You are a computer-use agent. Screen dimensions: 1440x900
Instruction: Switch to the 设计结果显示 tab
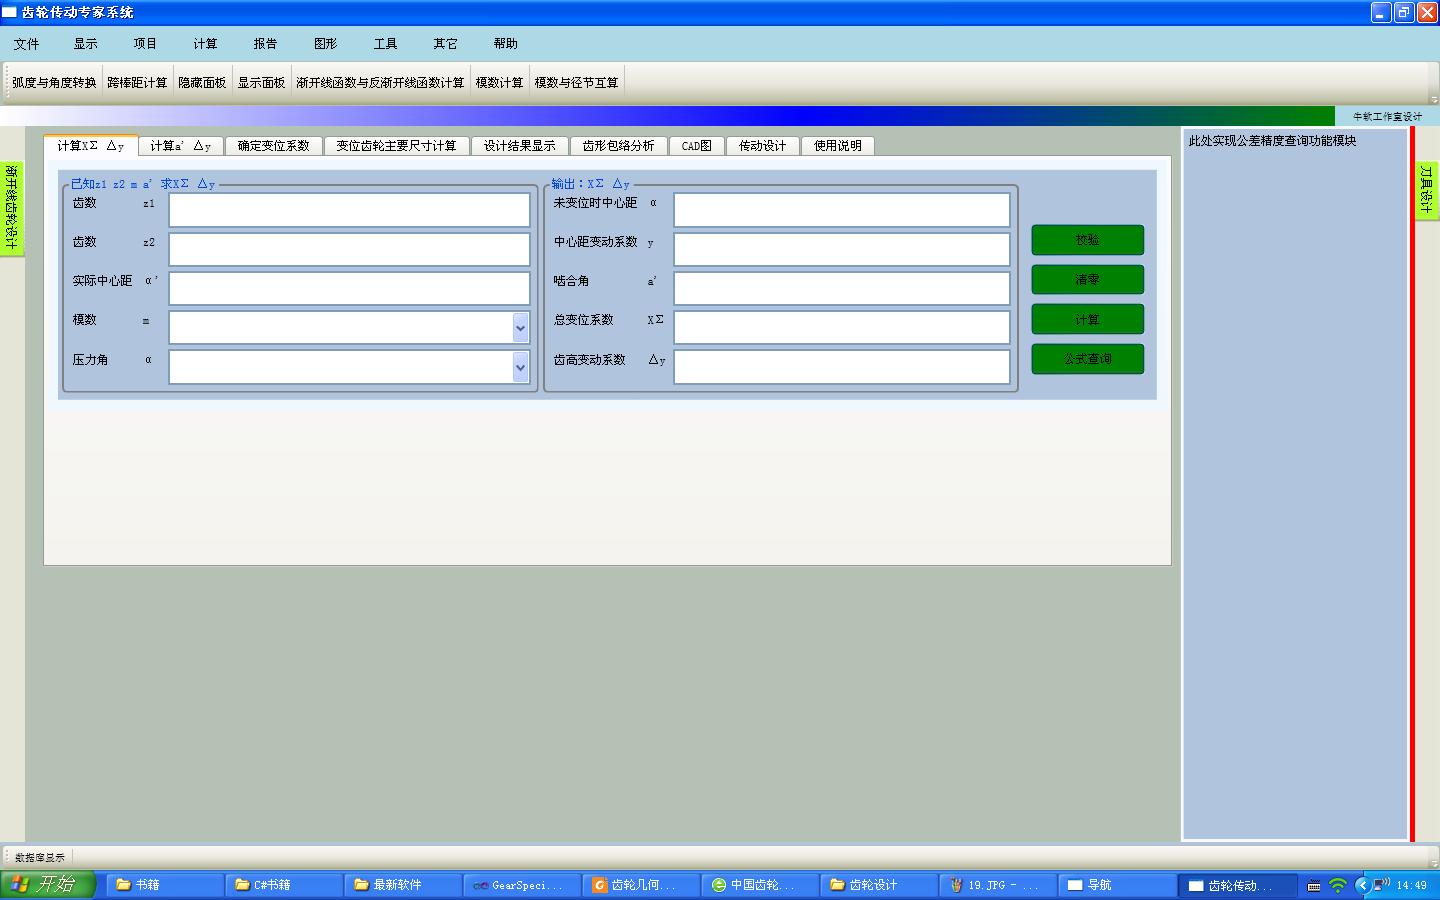click(x=520, y=146)
